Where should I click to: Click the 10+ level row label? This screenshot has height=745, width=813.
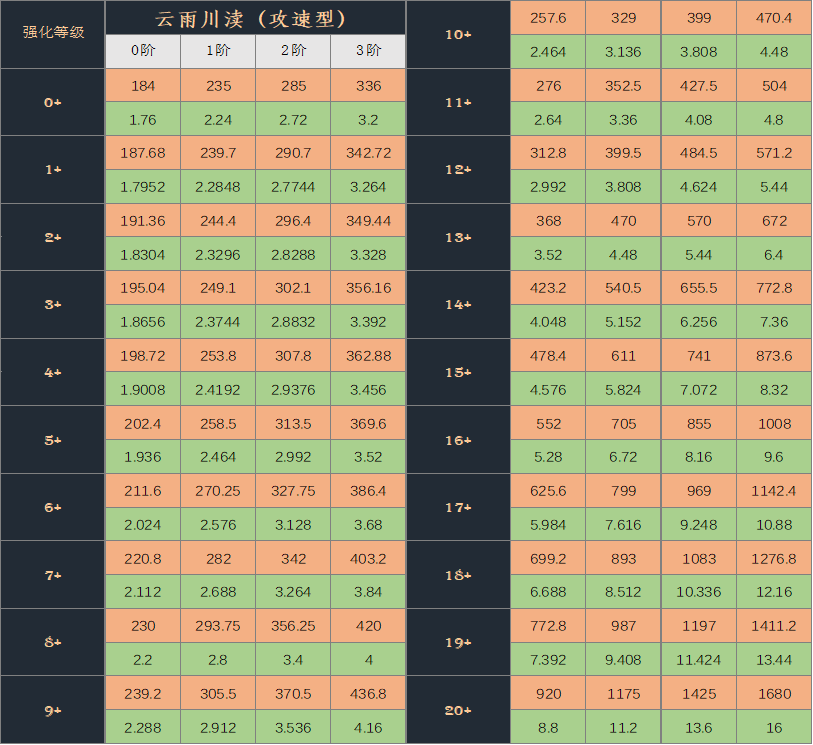click(x=458, y=34)
